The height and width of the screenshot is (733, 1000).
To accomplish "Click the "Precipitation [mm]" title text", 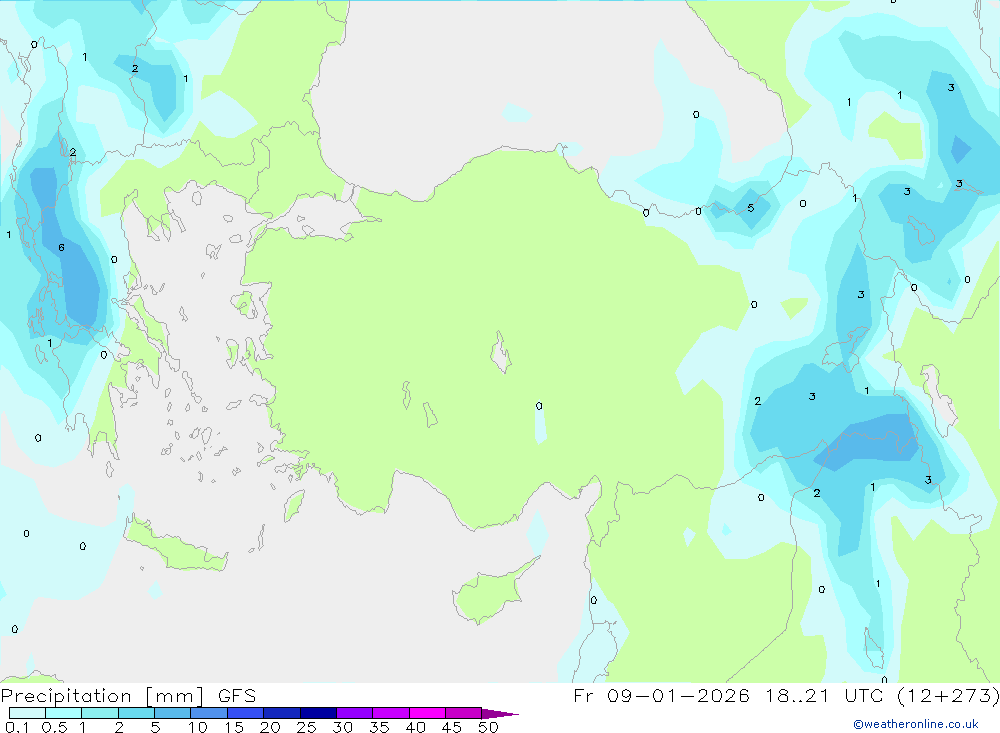I will (103, 696).
